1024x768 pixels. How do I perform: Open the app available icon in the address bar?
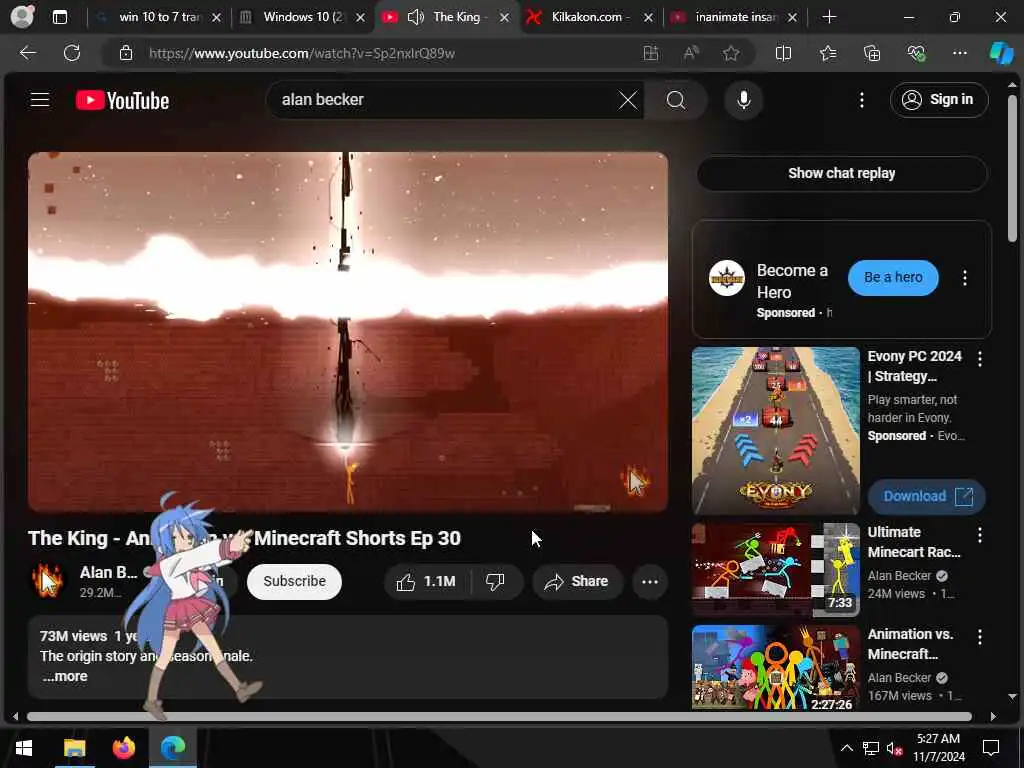point(650,53)
